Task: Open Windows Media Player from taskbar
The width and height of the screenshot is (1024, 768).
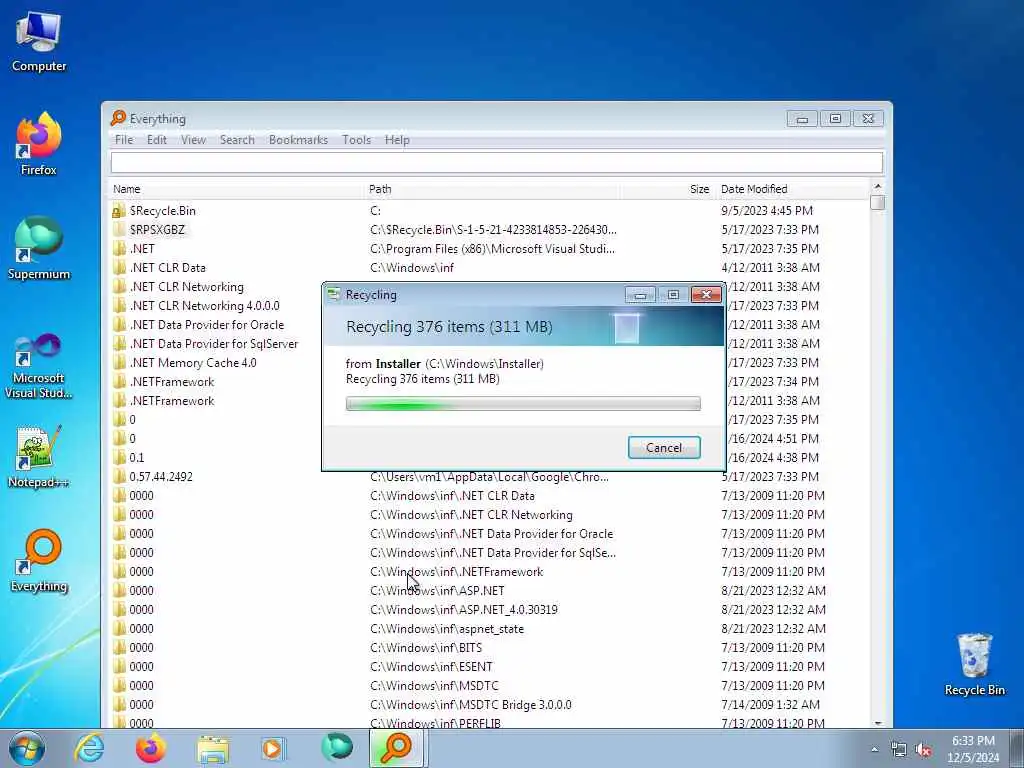Action: (x=273, y=748)
